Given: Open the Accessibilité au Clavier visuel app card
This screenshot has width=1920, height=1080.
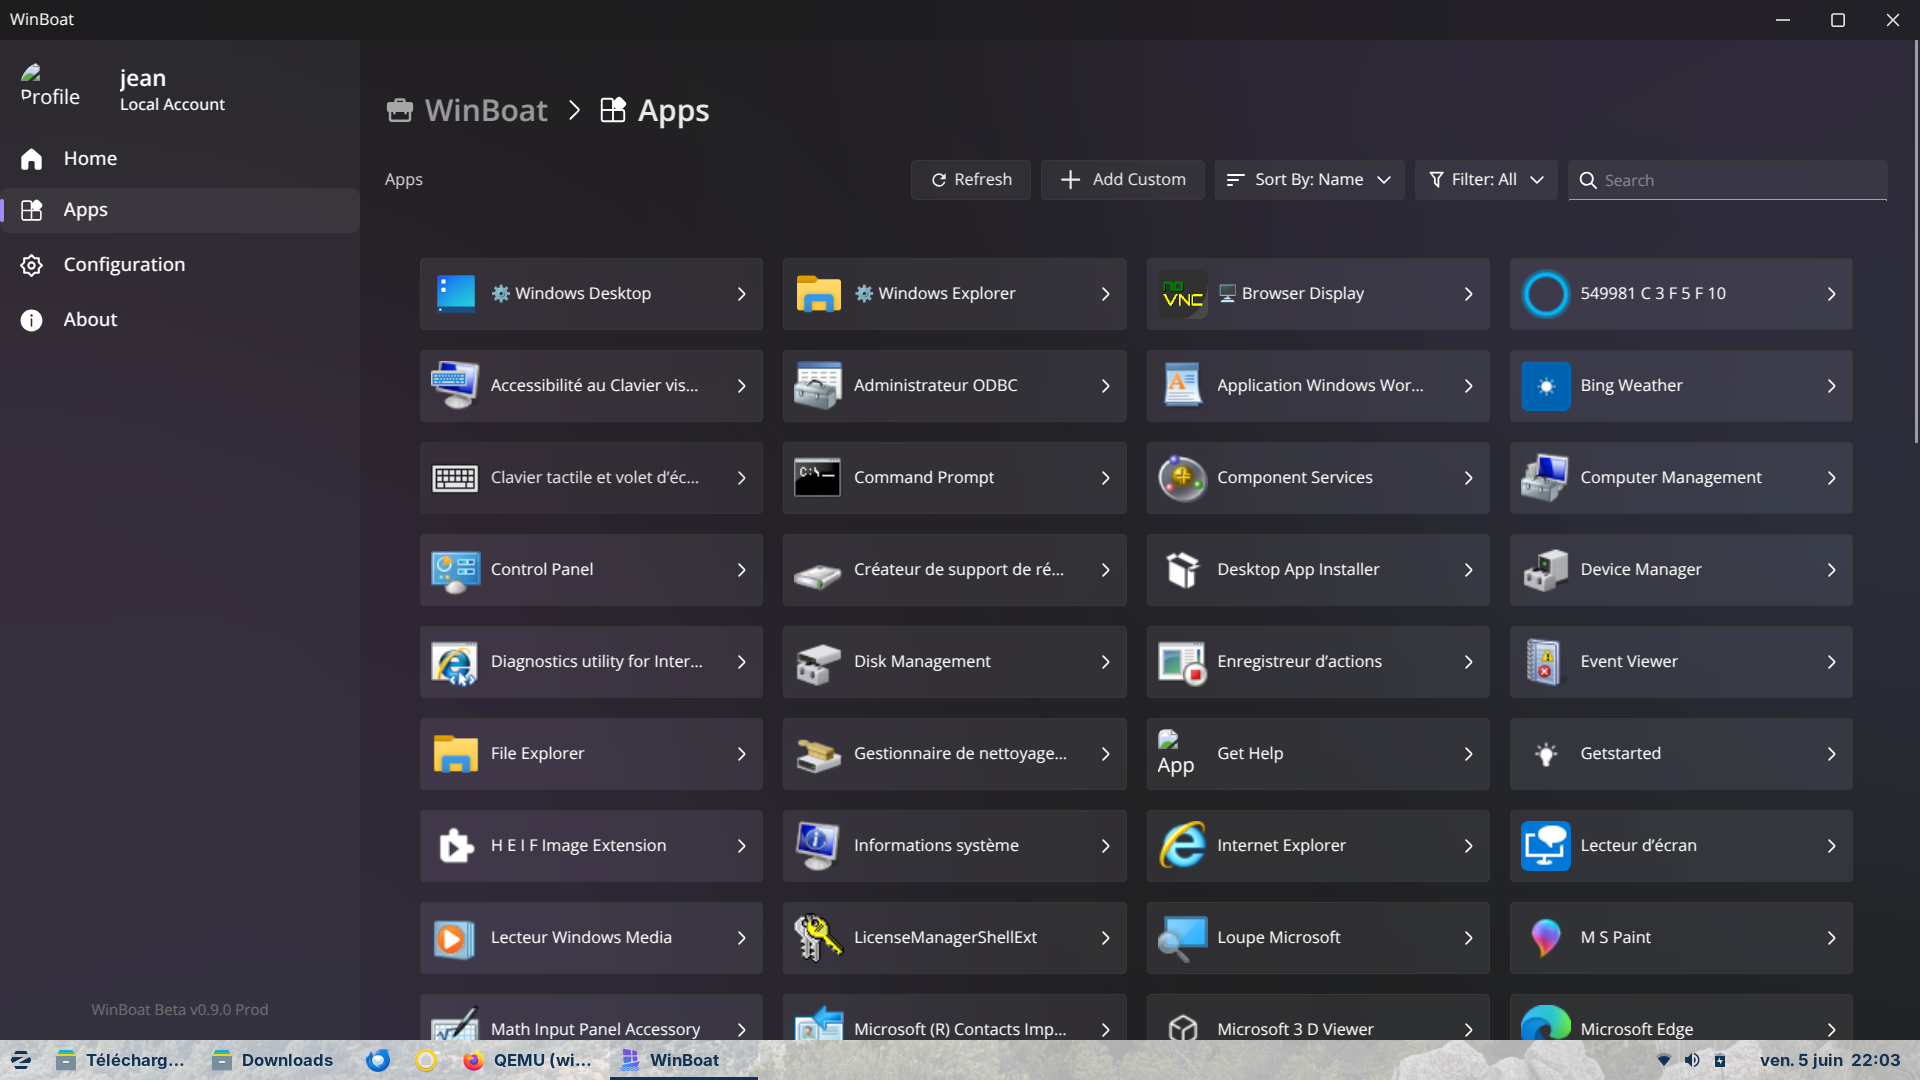Looking at the screenshot, I should tap(591, 386).
